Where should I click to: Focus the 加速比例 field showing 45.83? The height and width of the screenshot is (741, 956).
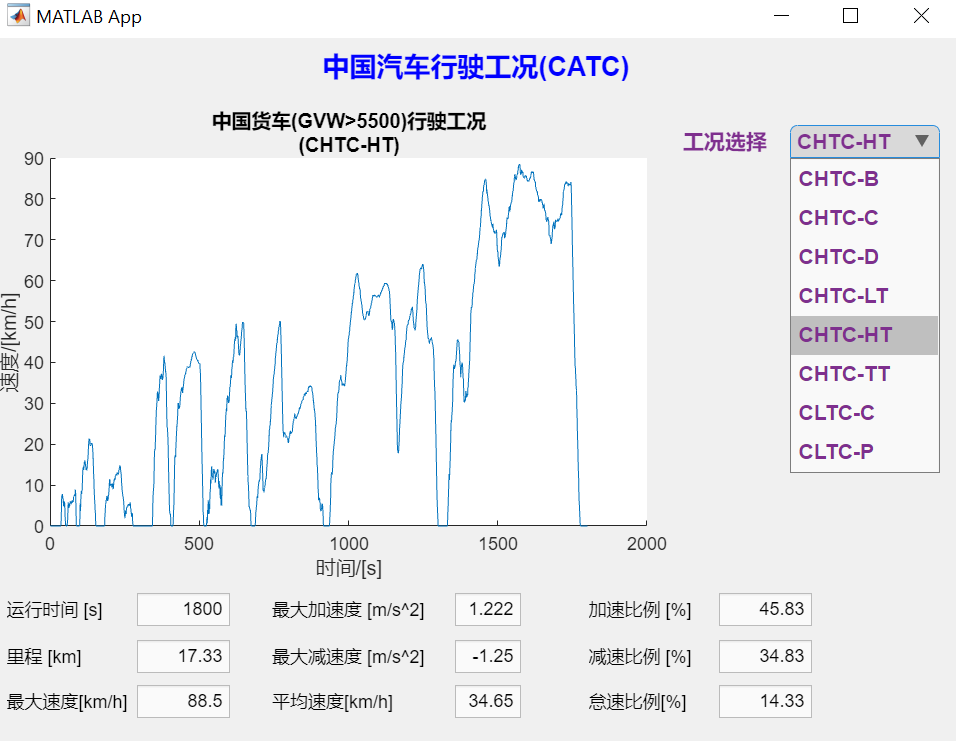tap(765, 609)
